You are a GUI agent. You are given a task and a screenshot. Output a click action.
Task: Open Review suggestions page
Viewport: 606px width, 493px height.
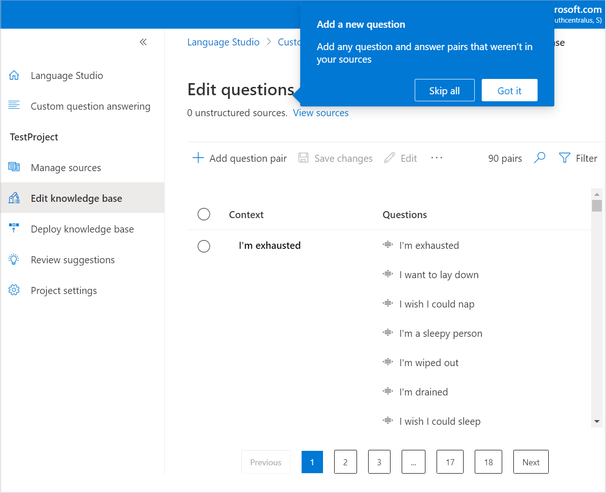[x=73, y=260]
